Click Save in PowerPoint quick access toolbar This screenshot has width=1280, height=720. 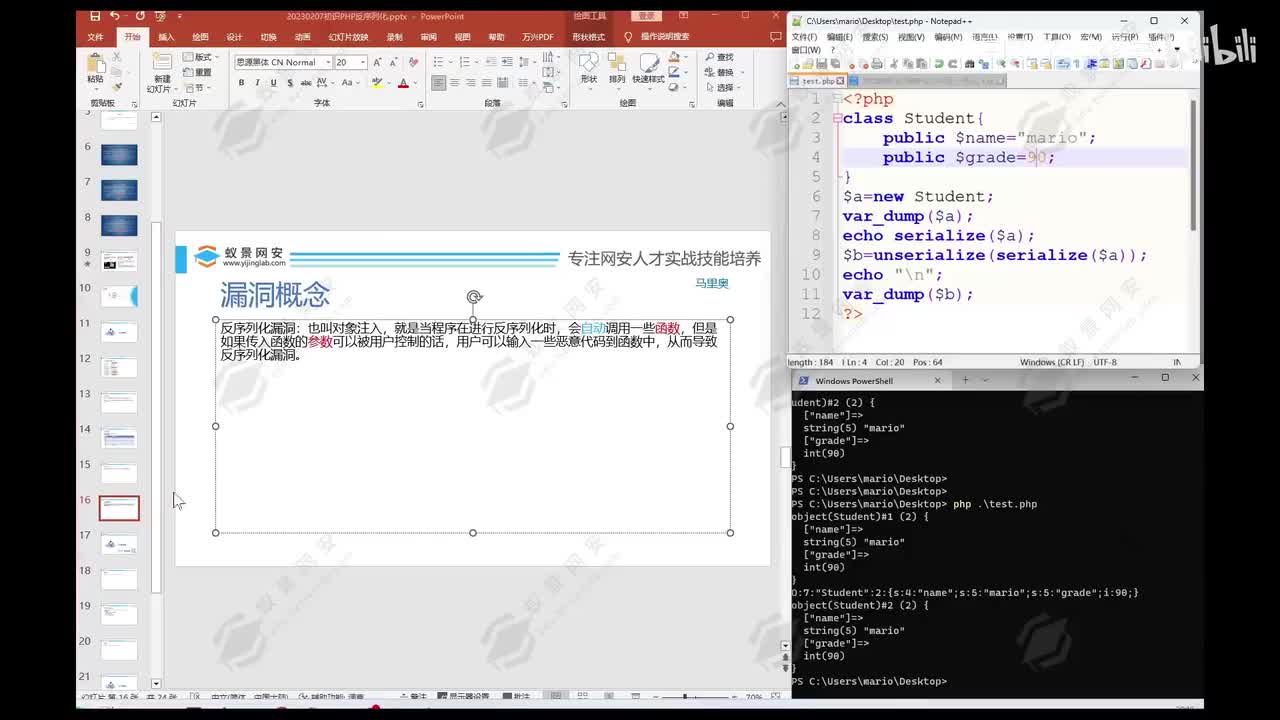[x=95, y=16]
